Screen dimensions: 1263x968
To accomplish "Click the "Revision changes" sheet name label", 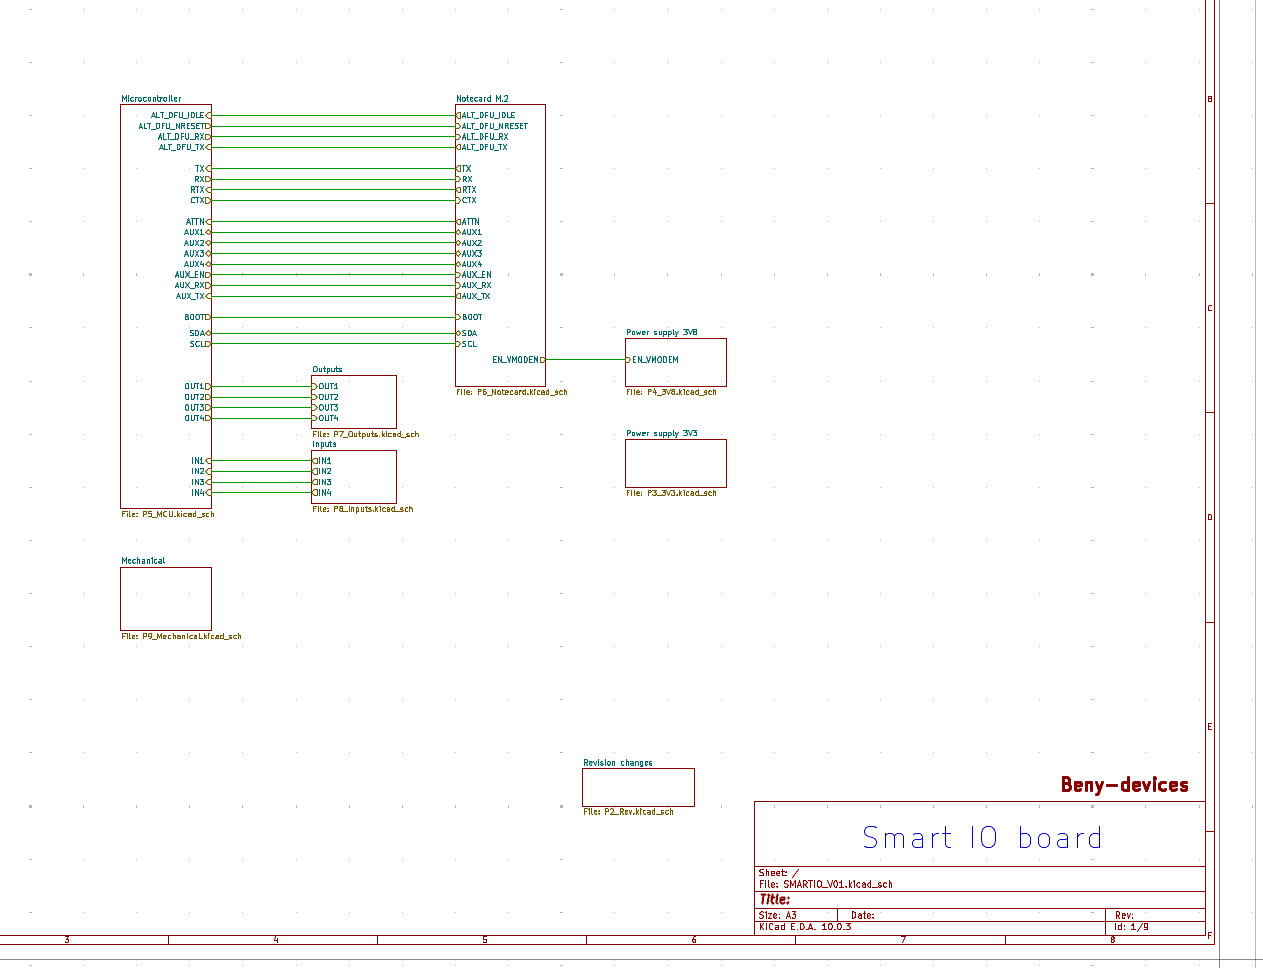I will tap(618, 763).
